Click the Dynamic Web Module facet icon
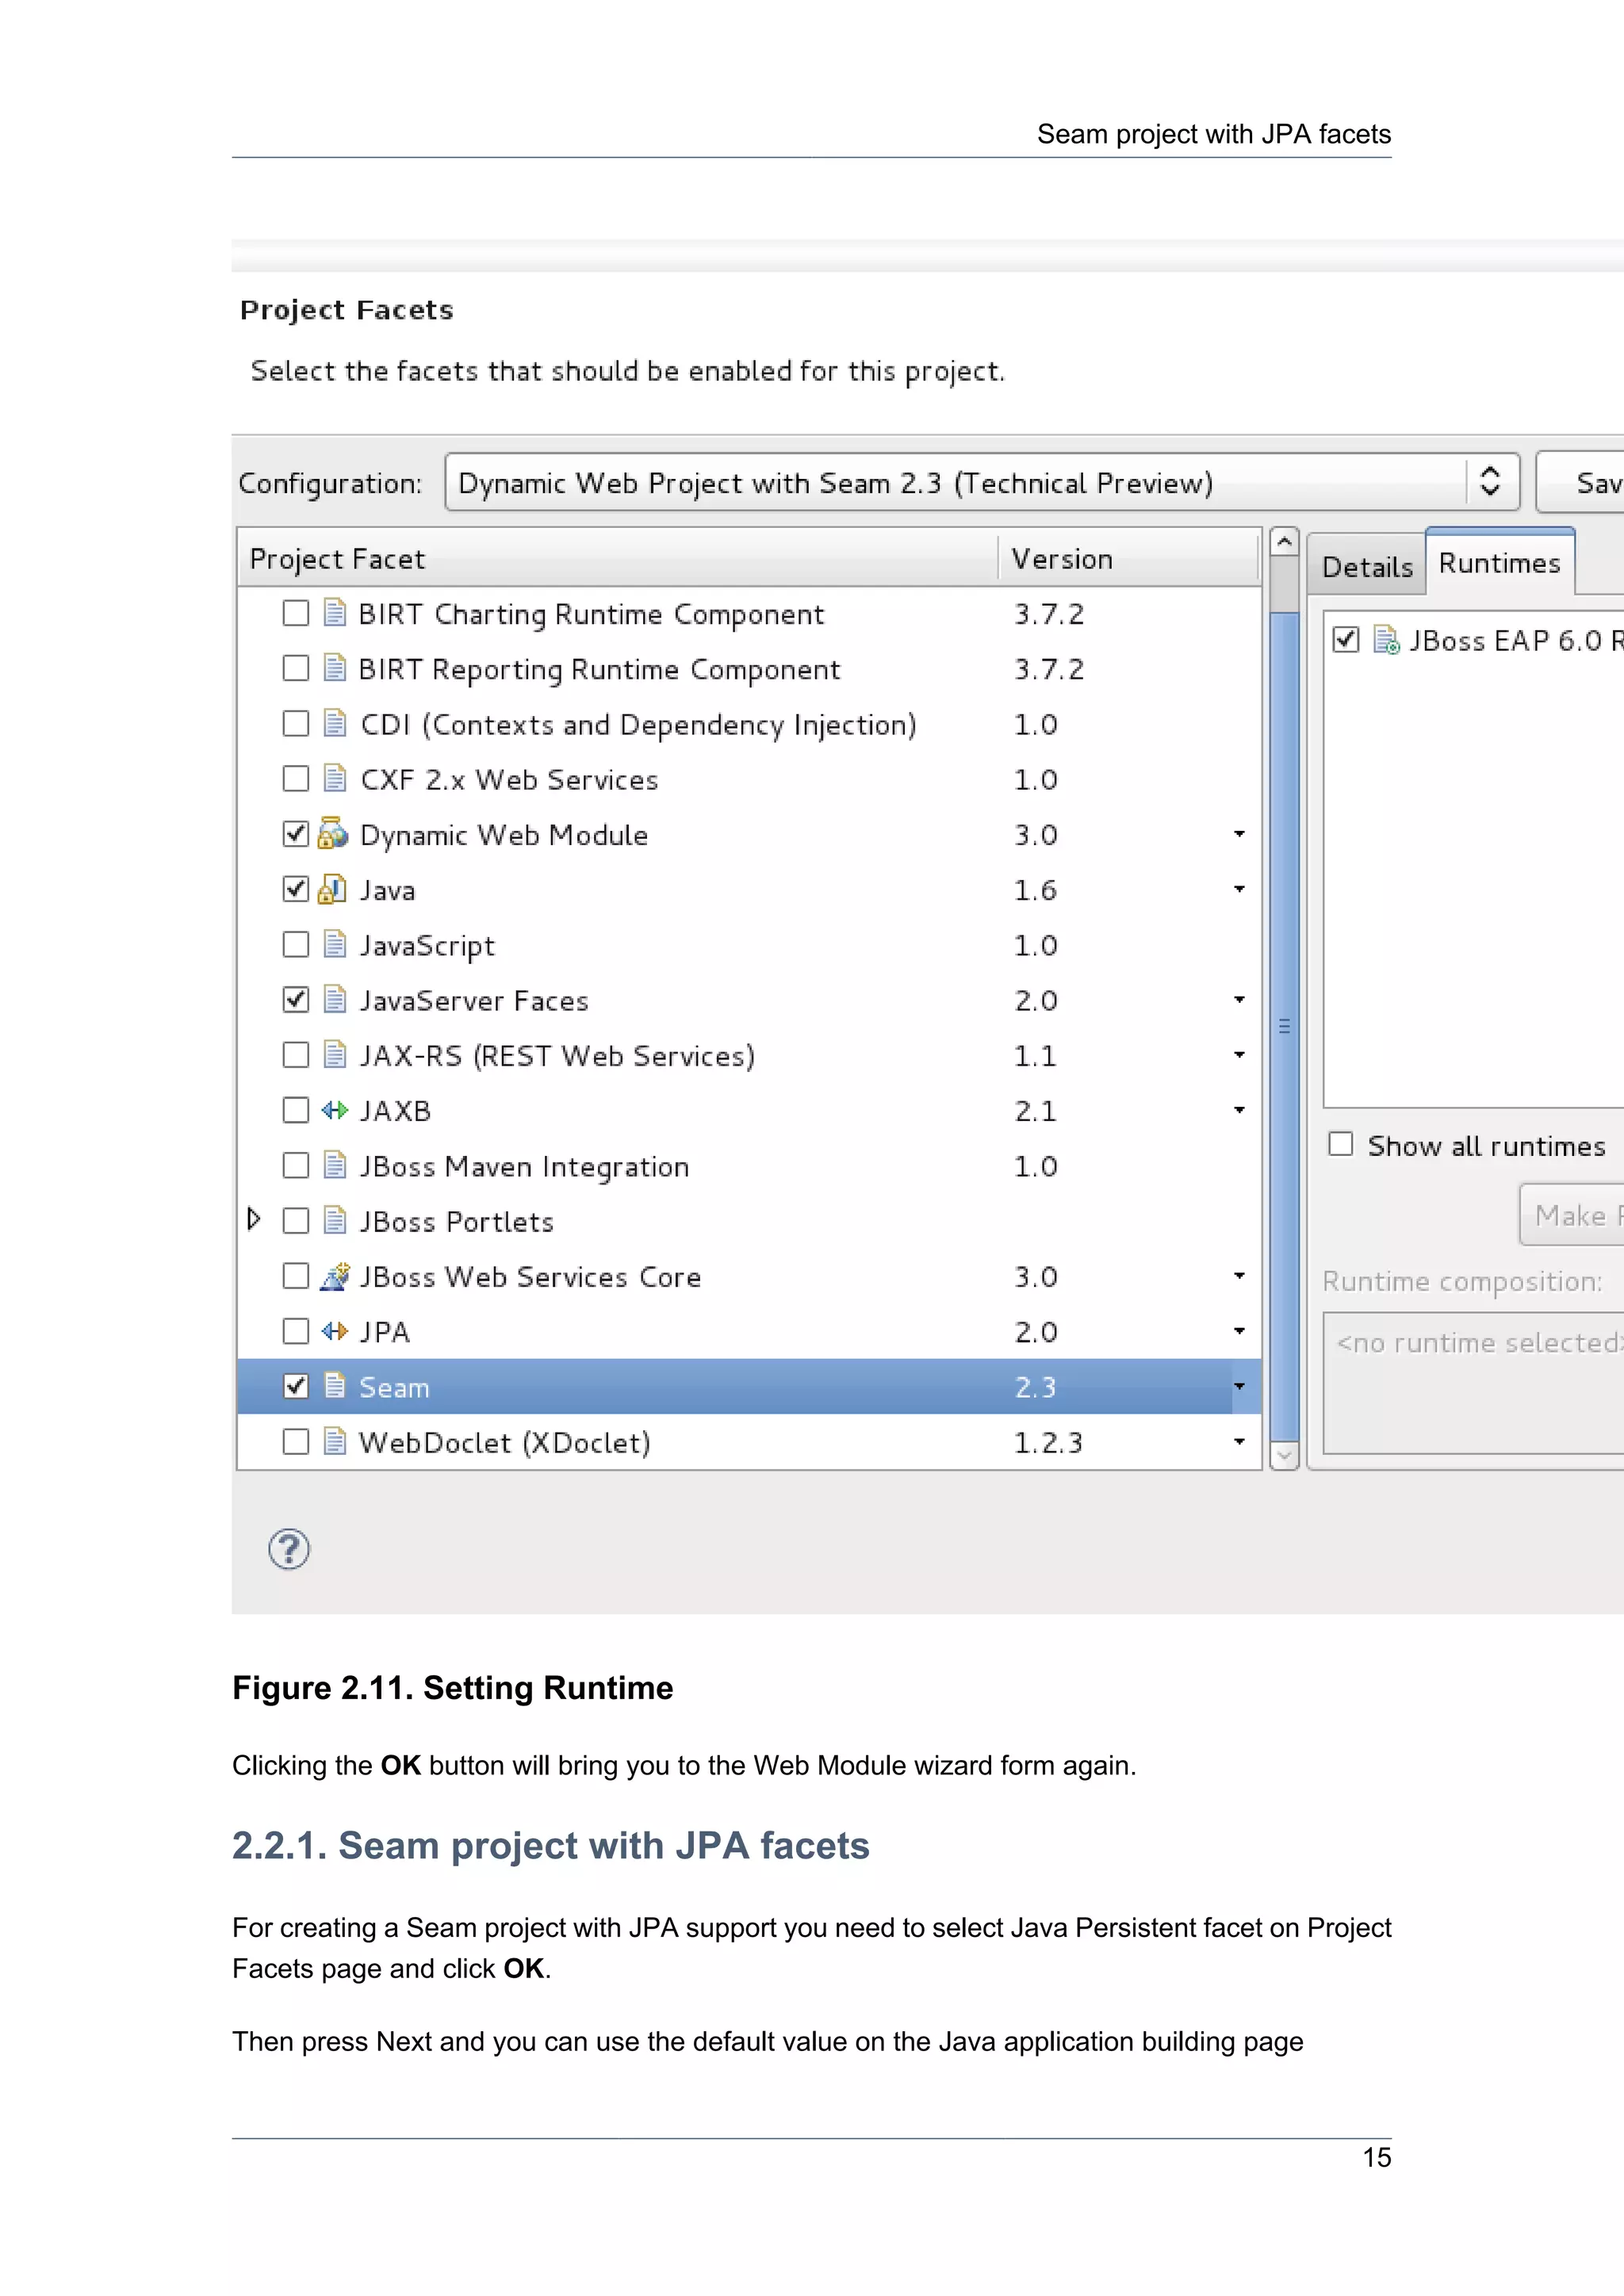The image size is (1624, 2296). coord(333,833)
